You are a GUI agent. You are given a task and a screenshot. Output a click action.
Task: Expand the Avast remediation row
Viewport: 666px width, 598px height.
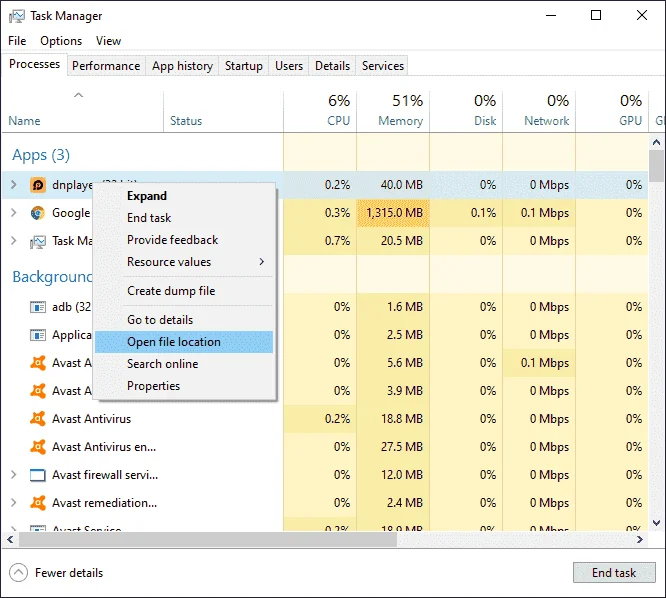[14, 503]
